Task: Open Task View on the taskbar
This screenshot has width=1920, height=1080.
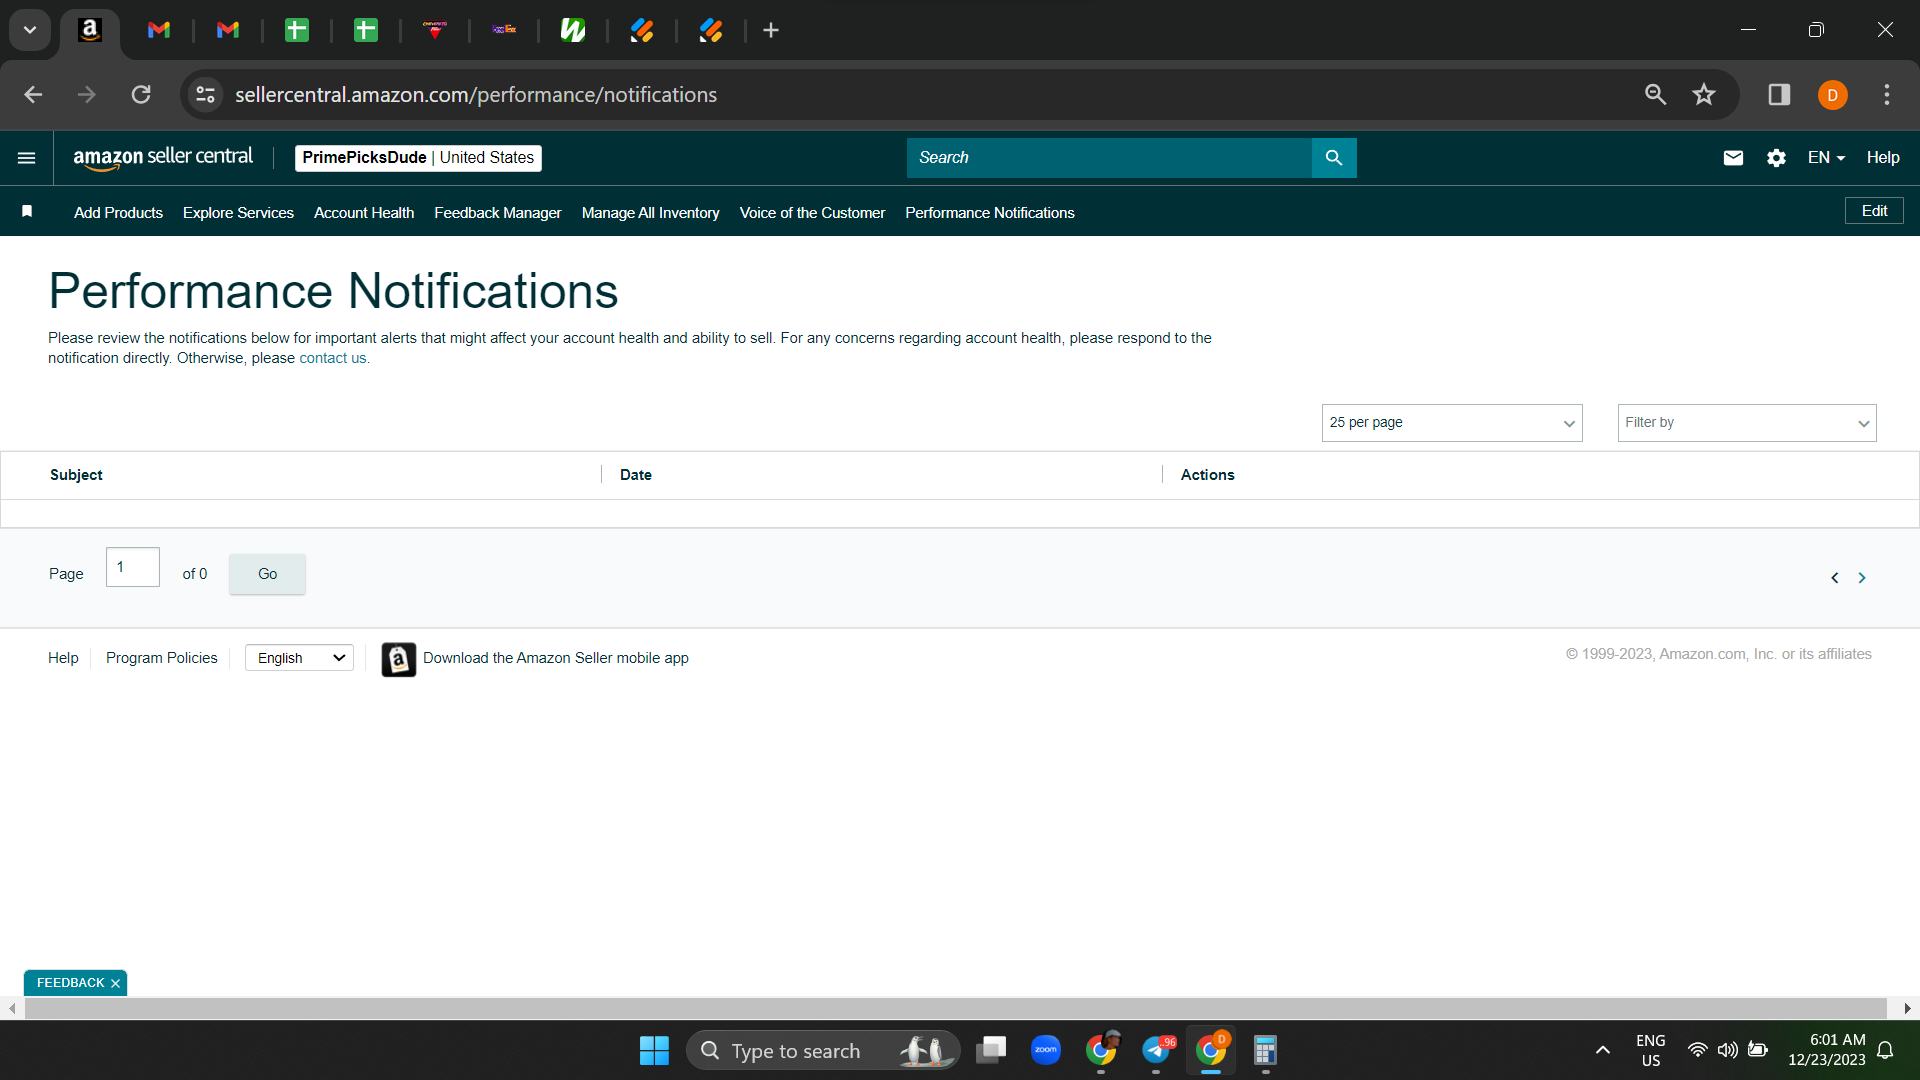Action: 991,1050
